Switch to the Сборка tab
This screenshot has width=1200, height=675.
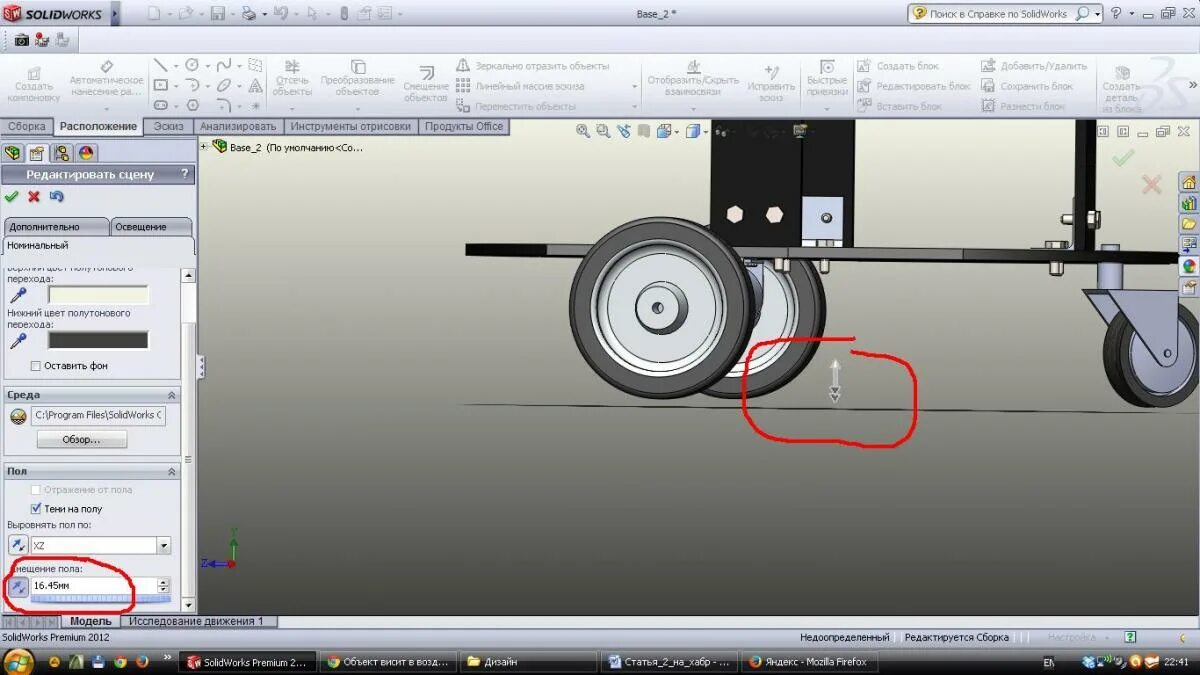(26, 126)
